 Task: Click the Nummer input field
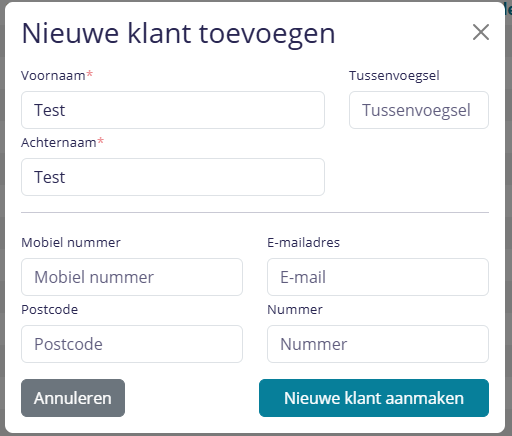coord(378,344)
